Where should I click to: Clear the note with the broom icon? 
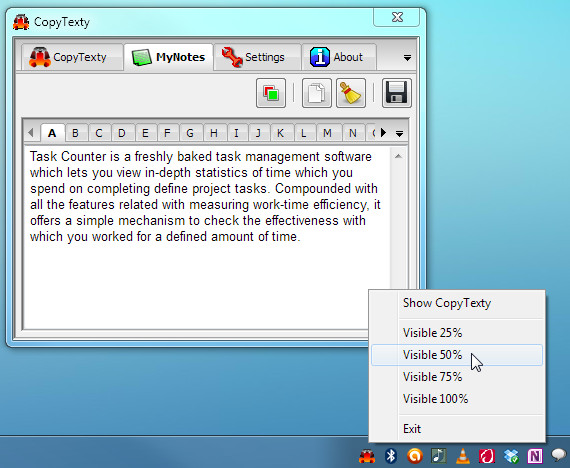pos(351,93)
